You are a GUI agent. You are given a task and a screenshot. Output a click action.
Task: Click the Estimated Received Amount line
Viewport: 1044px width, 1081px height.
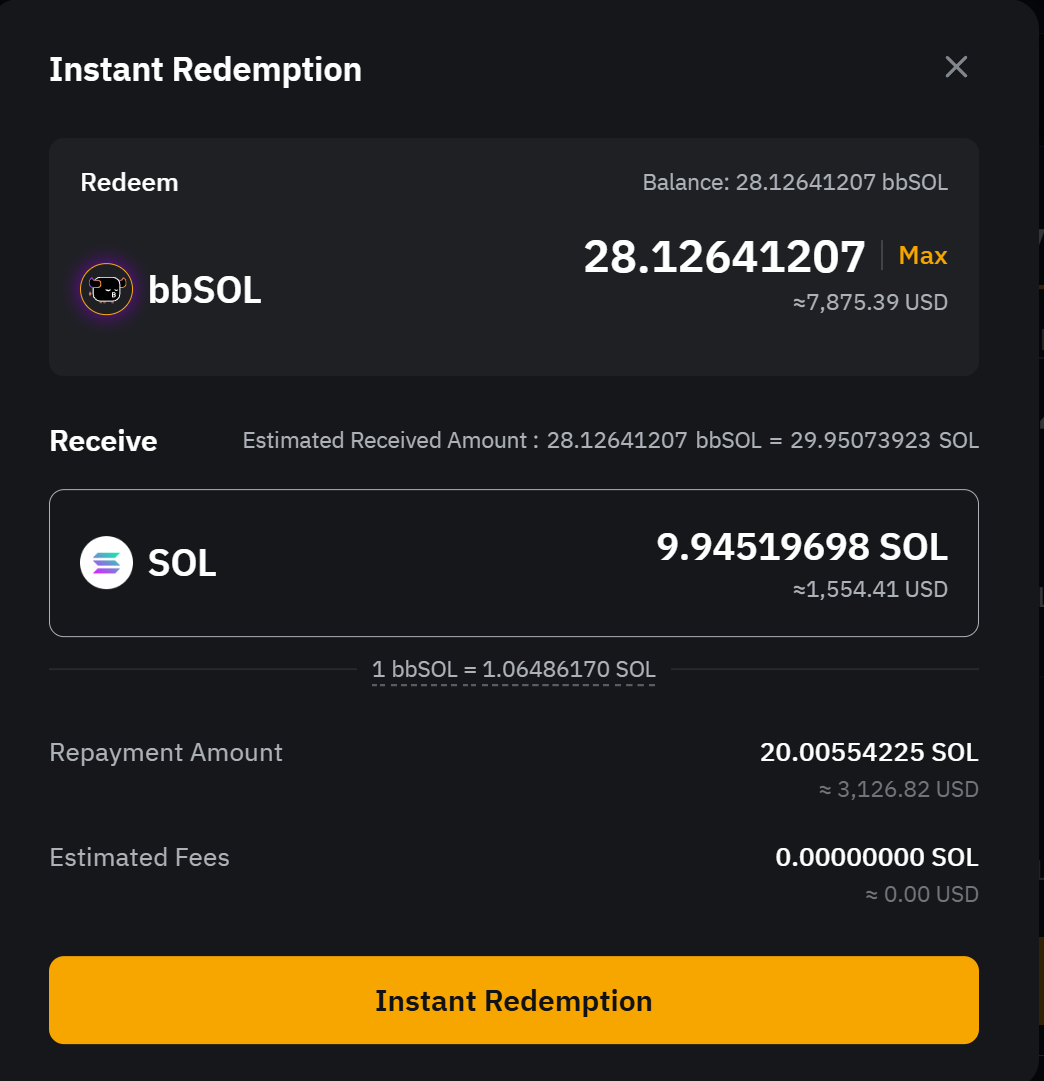coord(610,440)
